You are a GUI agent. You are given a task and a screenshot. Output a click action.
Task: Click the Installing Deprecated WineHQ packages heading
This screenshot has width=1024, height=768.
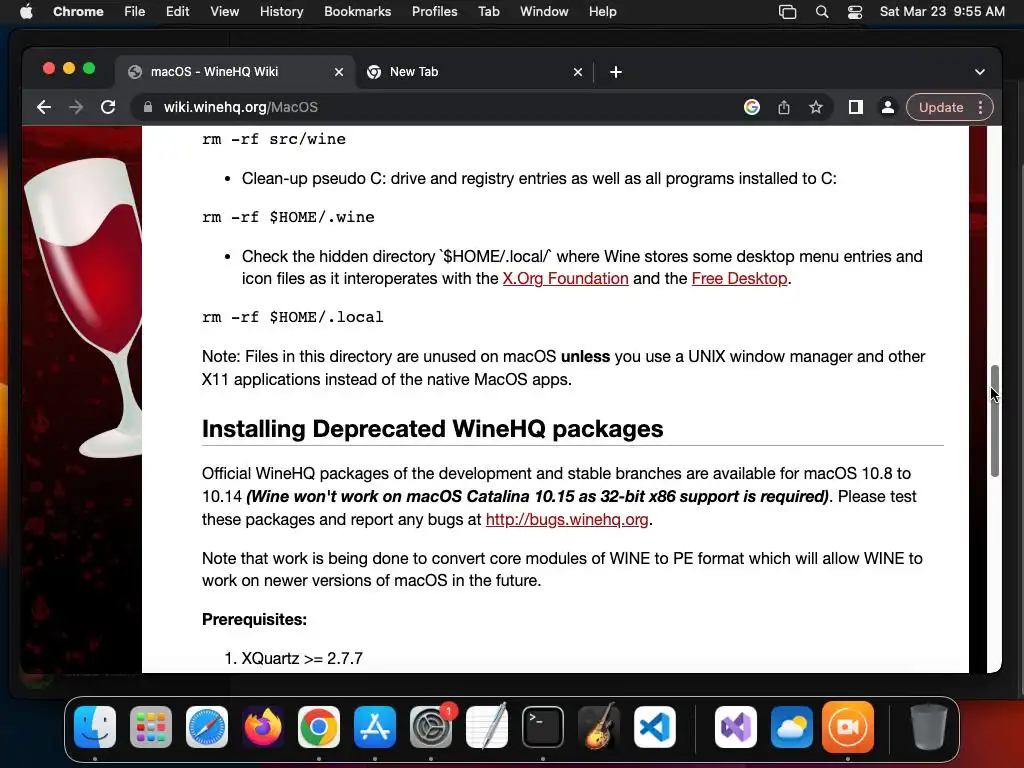432,429
